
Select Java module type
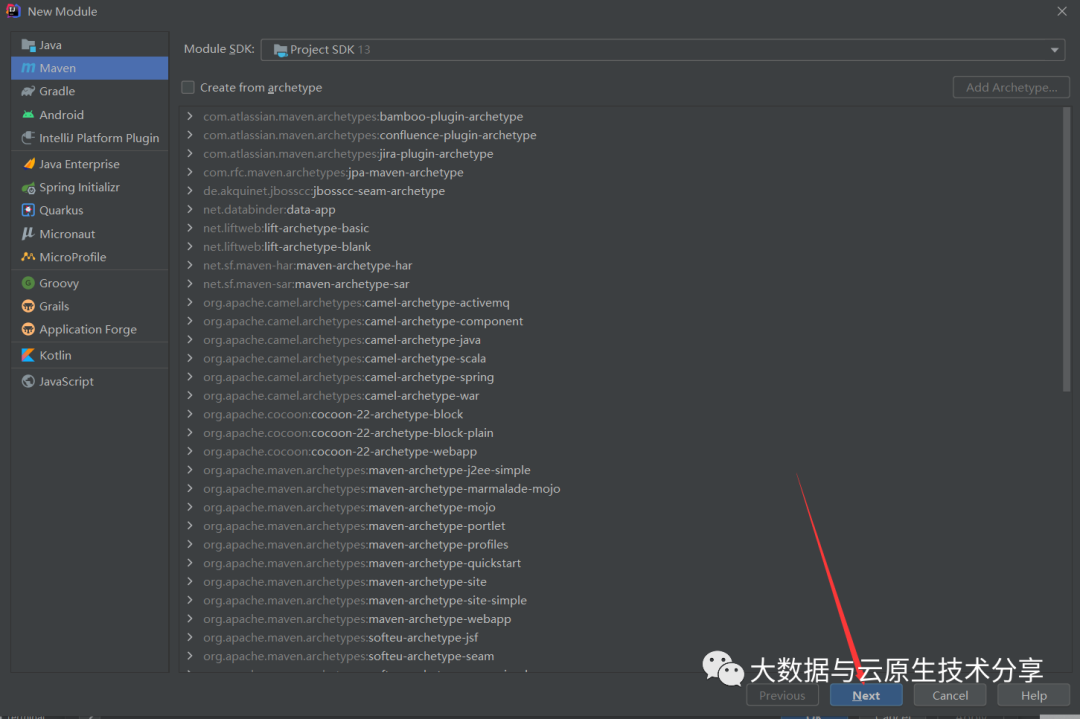pyautogui.click(x=90, y=45)
